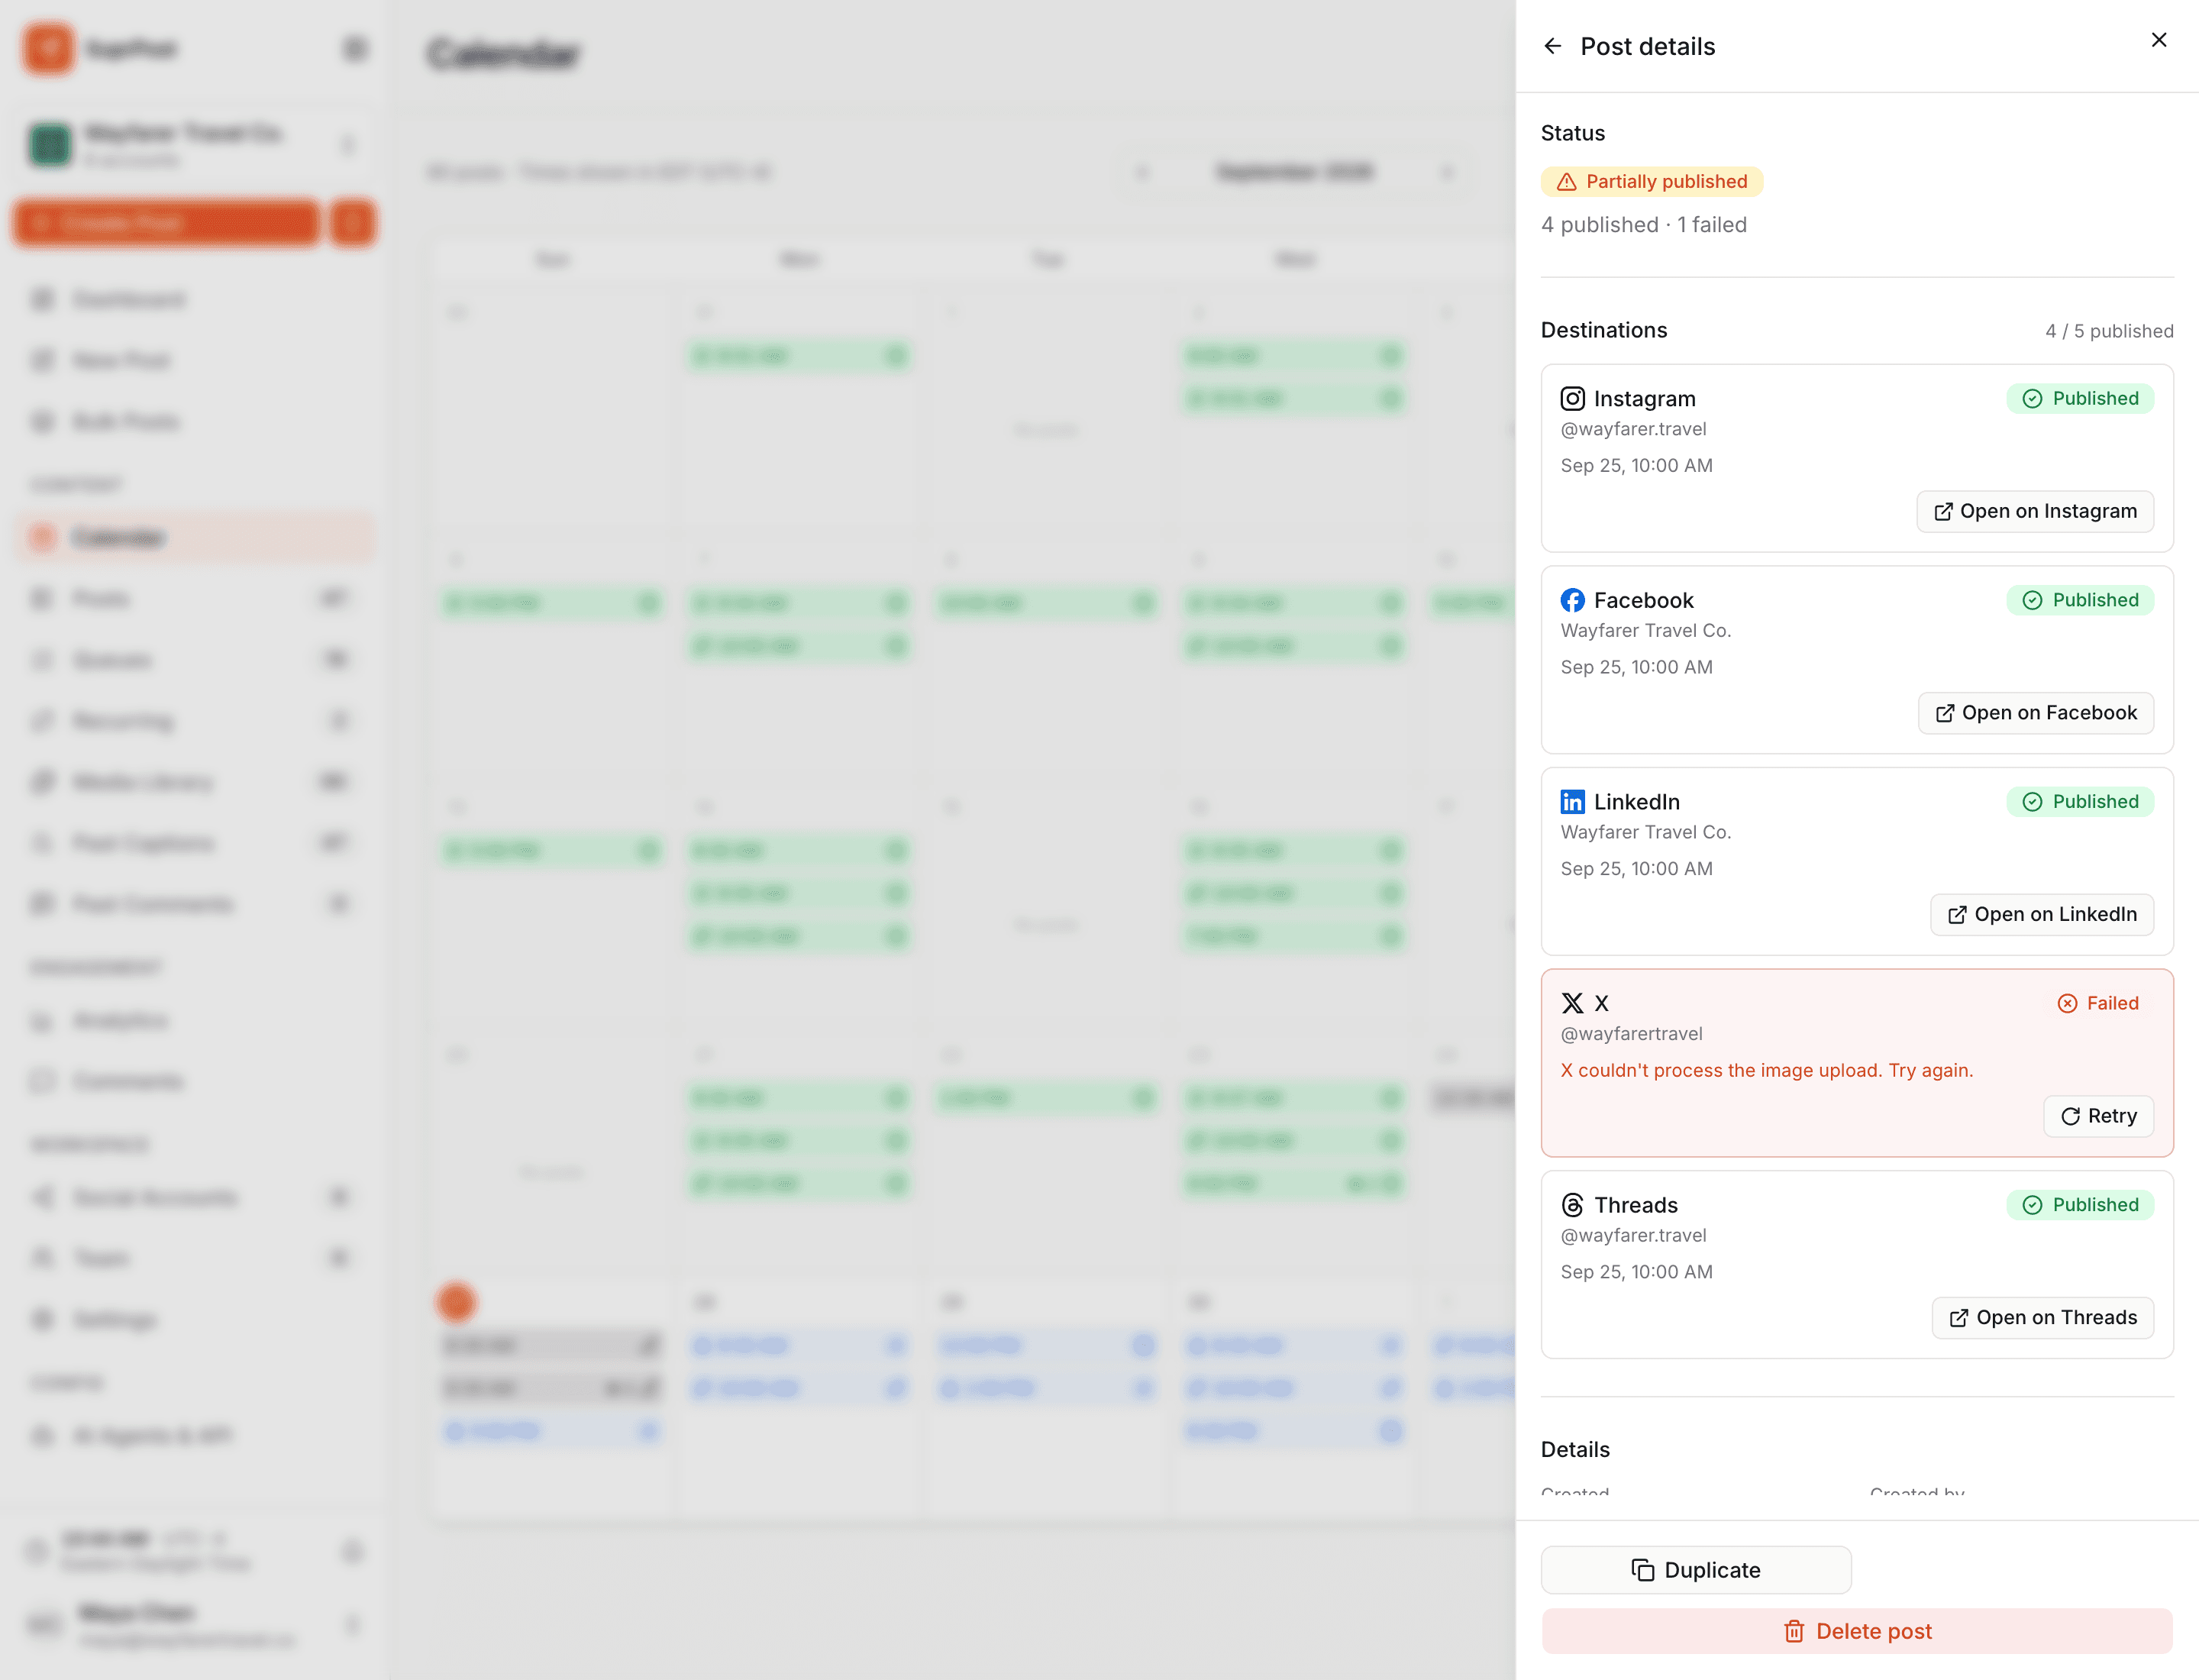
Task: Delete the post
Action: point(1857,1631)
